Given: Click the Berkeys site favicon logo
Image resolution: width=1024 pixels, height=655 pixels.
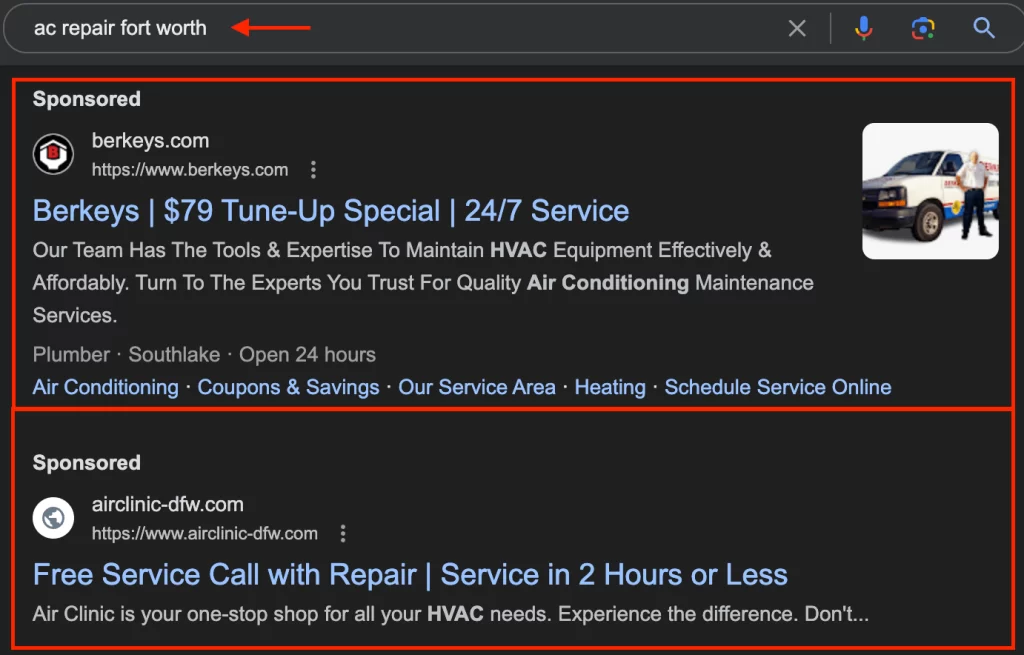Looking at the screenshot, I should coord(53,154).
